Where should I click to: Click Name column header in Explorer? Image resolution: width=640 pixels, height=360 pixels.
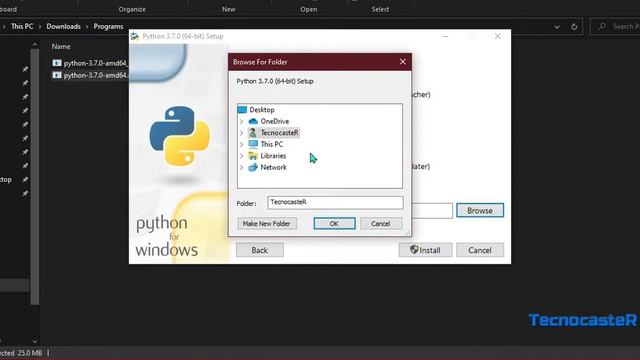point(61,47)
